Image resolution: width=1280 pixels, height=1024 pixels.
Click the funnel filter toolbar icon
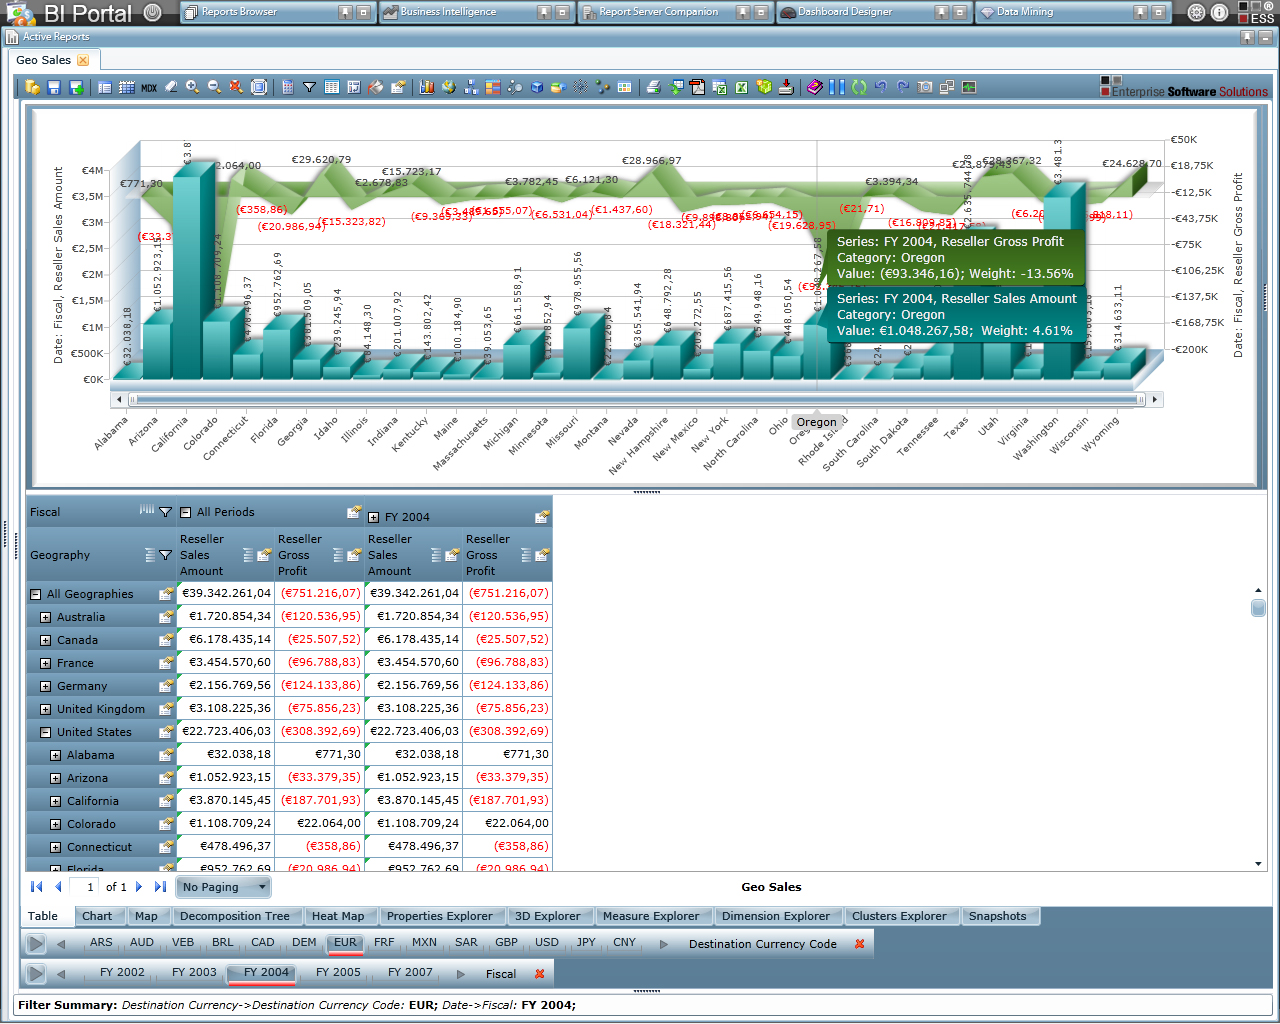tap(310, 87)
